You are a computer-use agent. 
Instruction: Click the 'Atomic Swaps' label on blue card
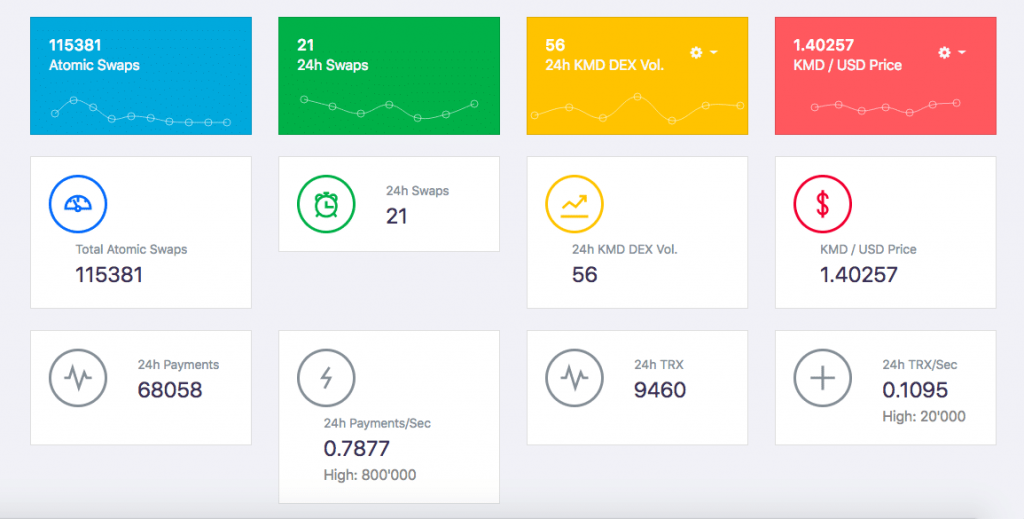94,65
